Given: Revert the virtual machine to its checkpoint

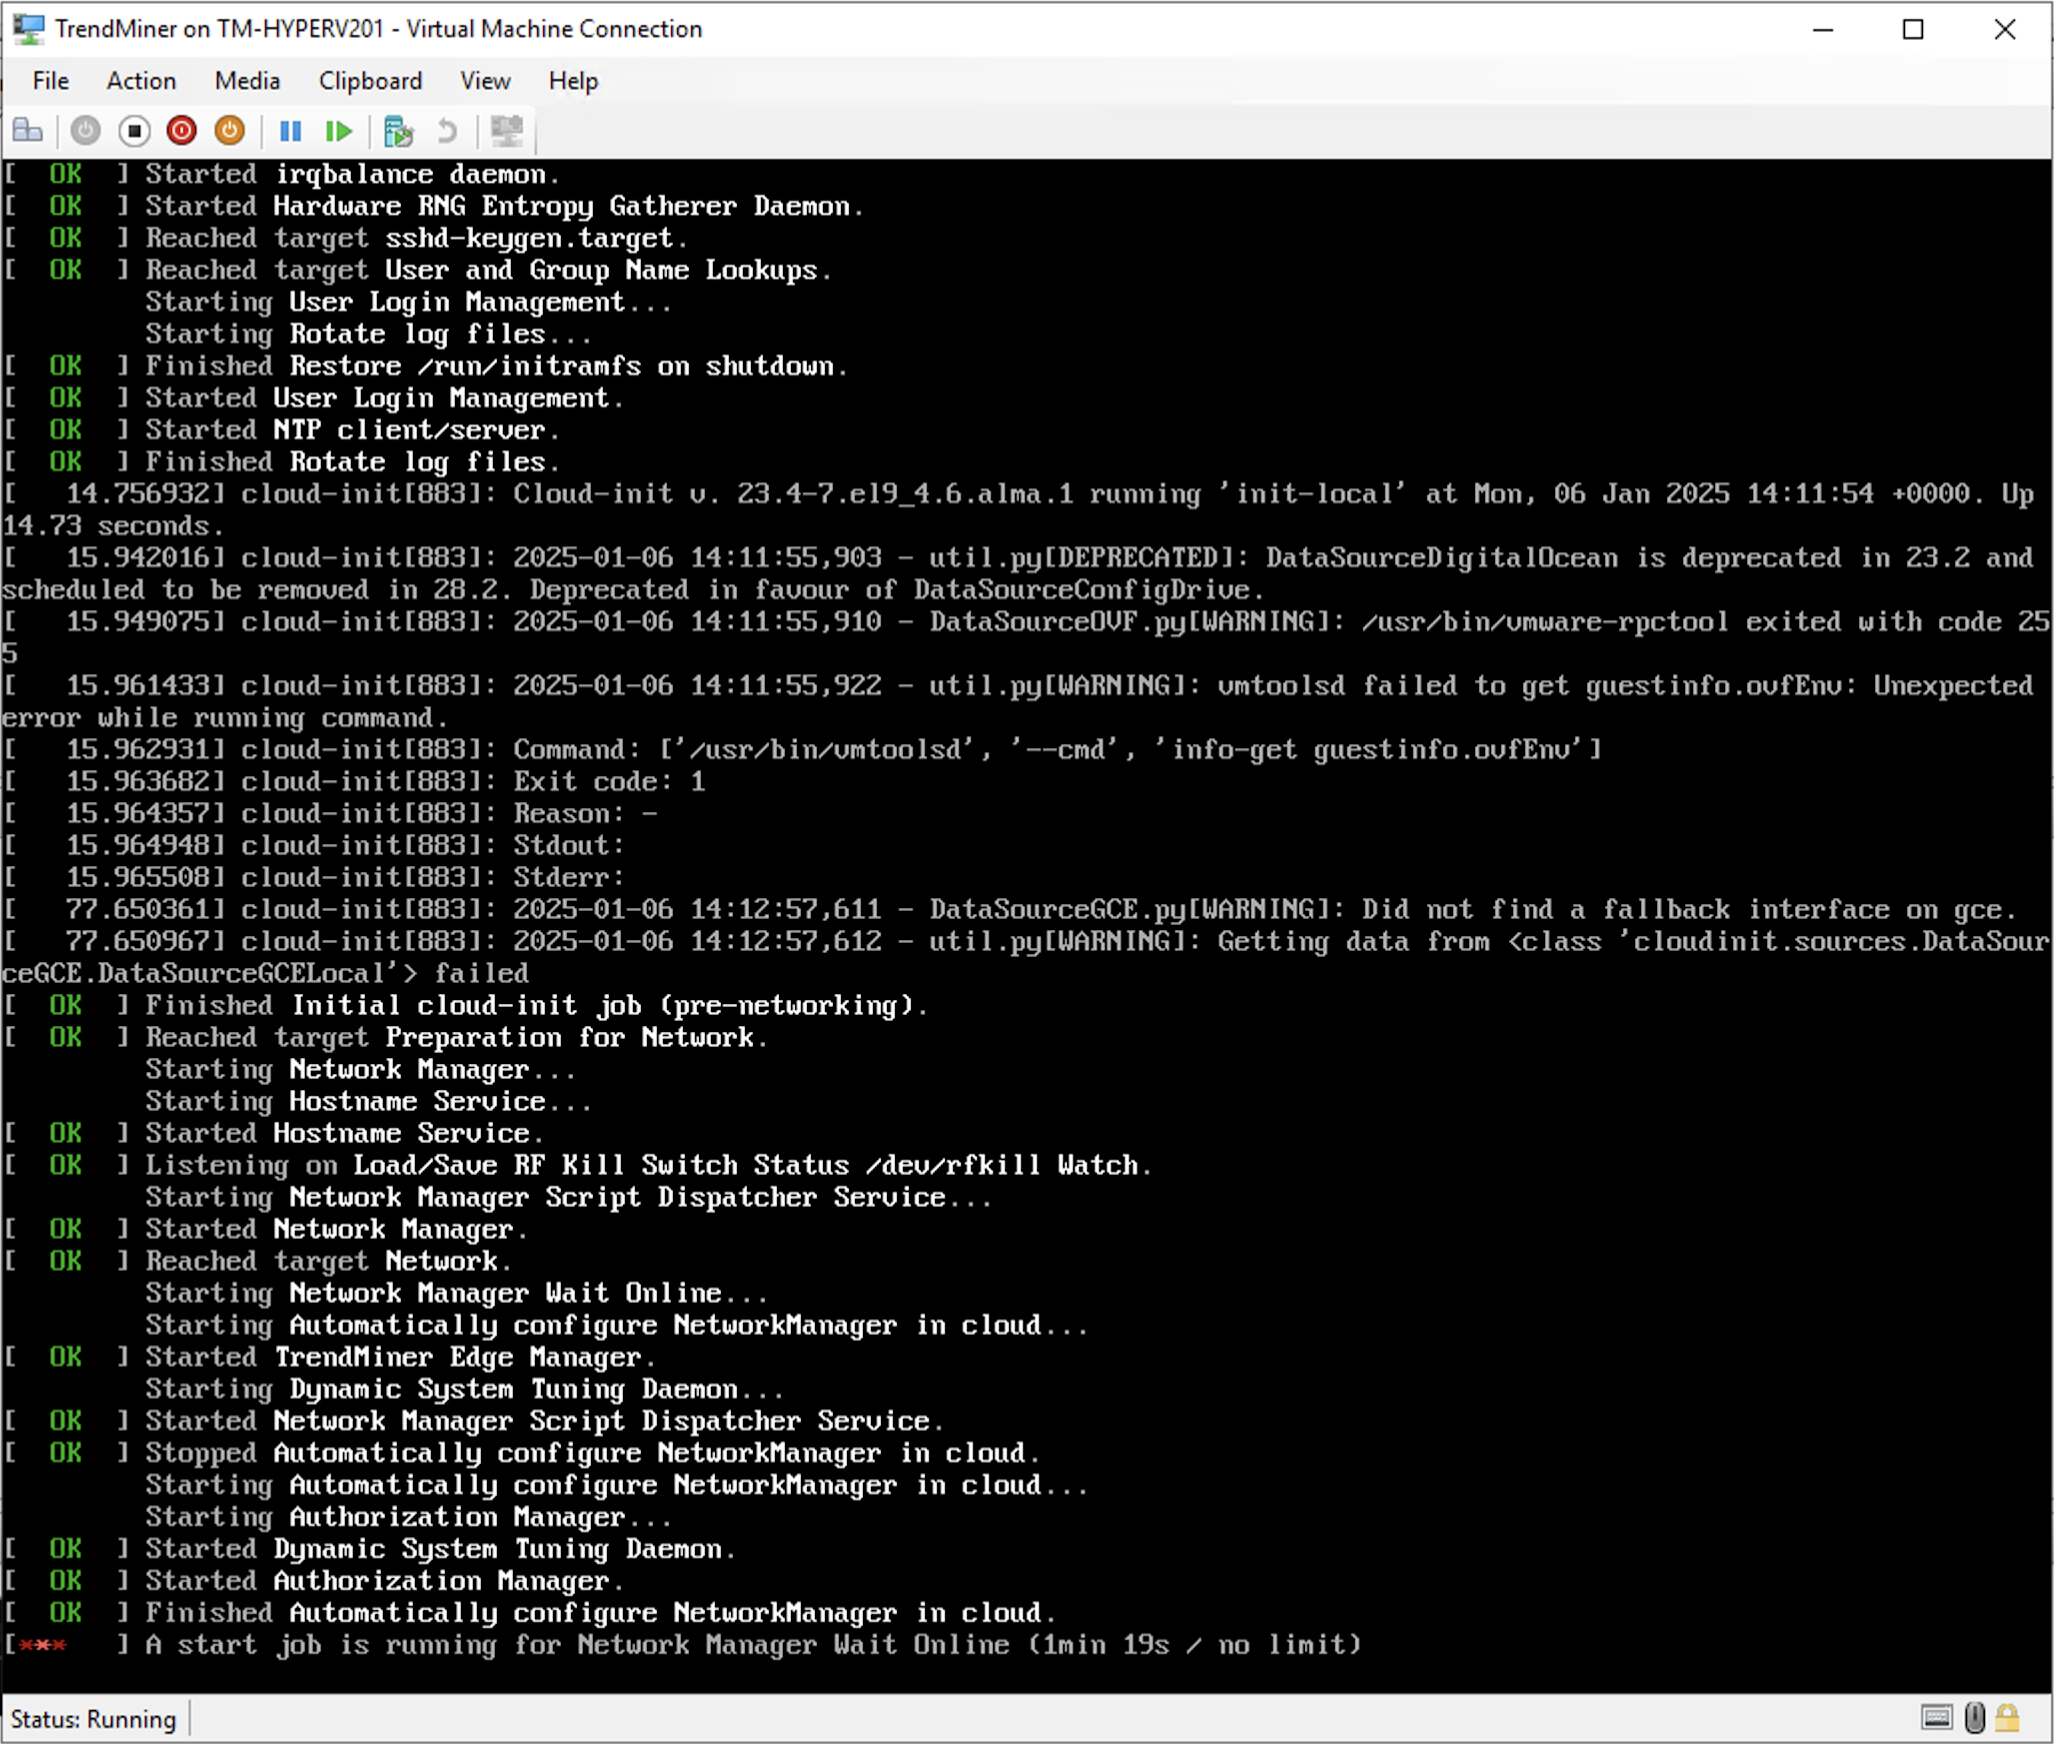Looking at the screenshot, I should pos(447,130).
